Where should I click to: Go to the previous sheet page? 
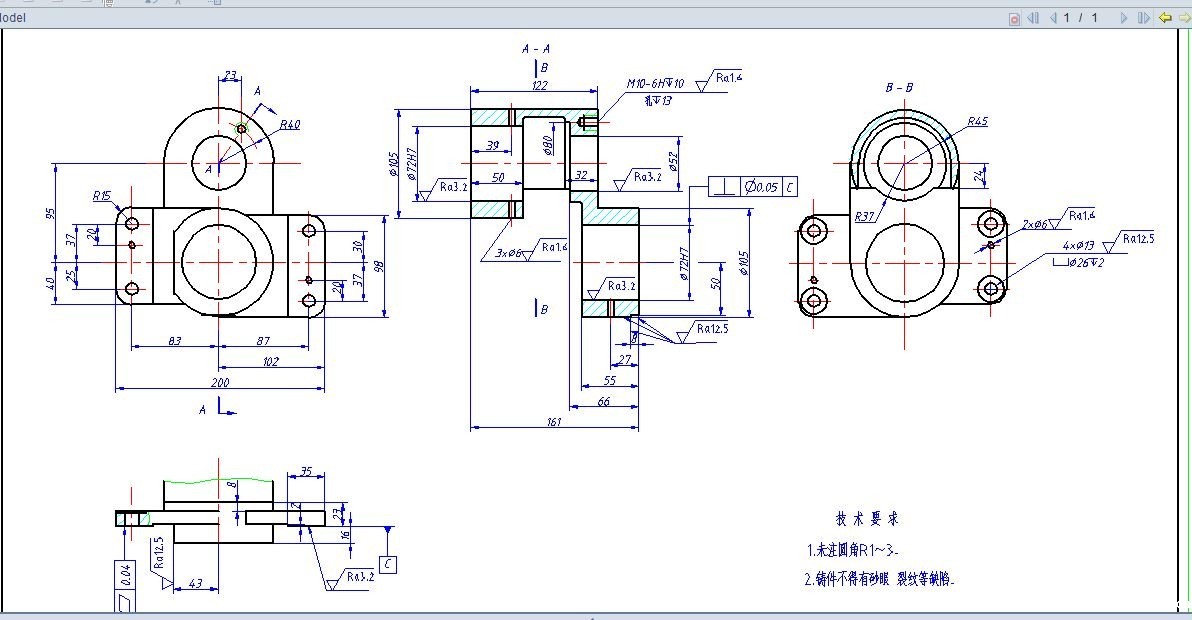tap(1052, 18)
